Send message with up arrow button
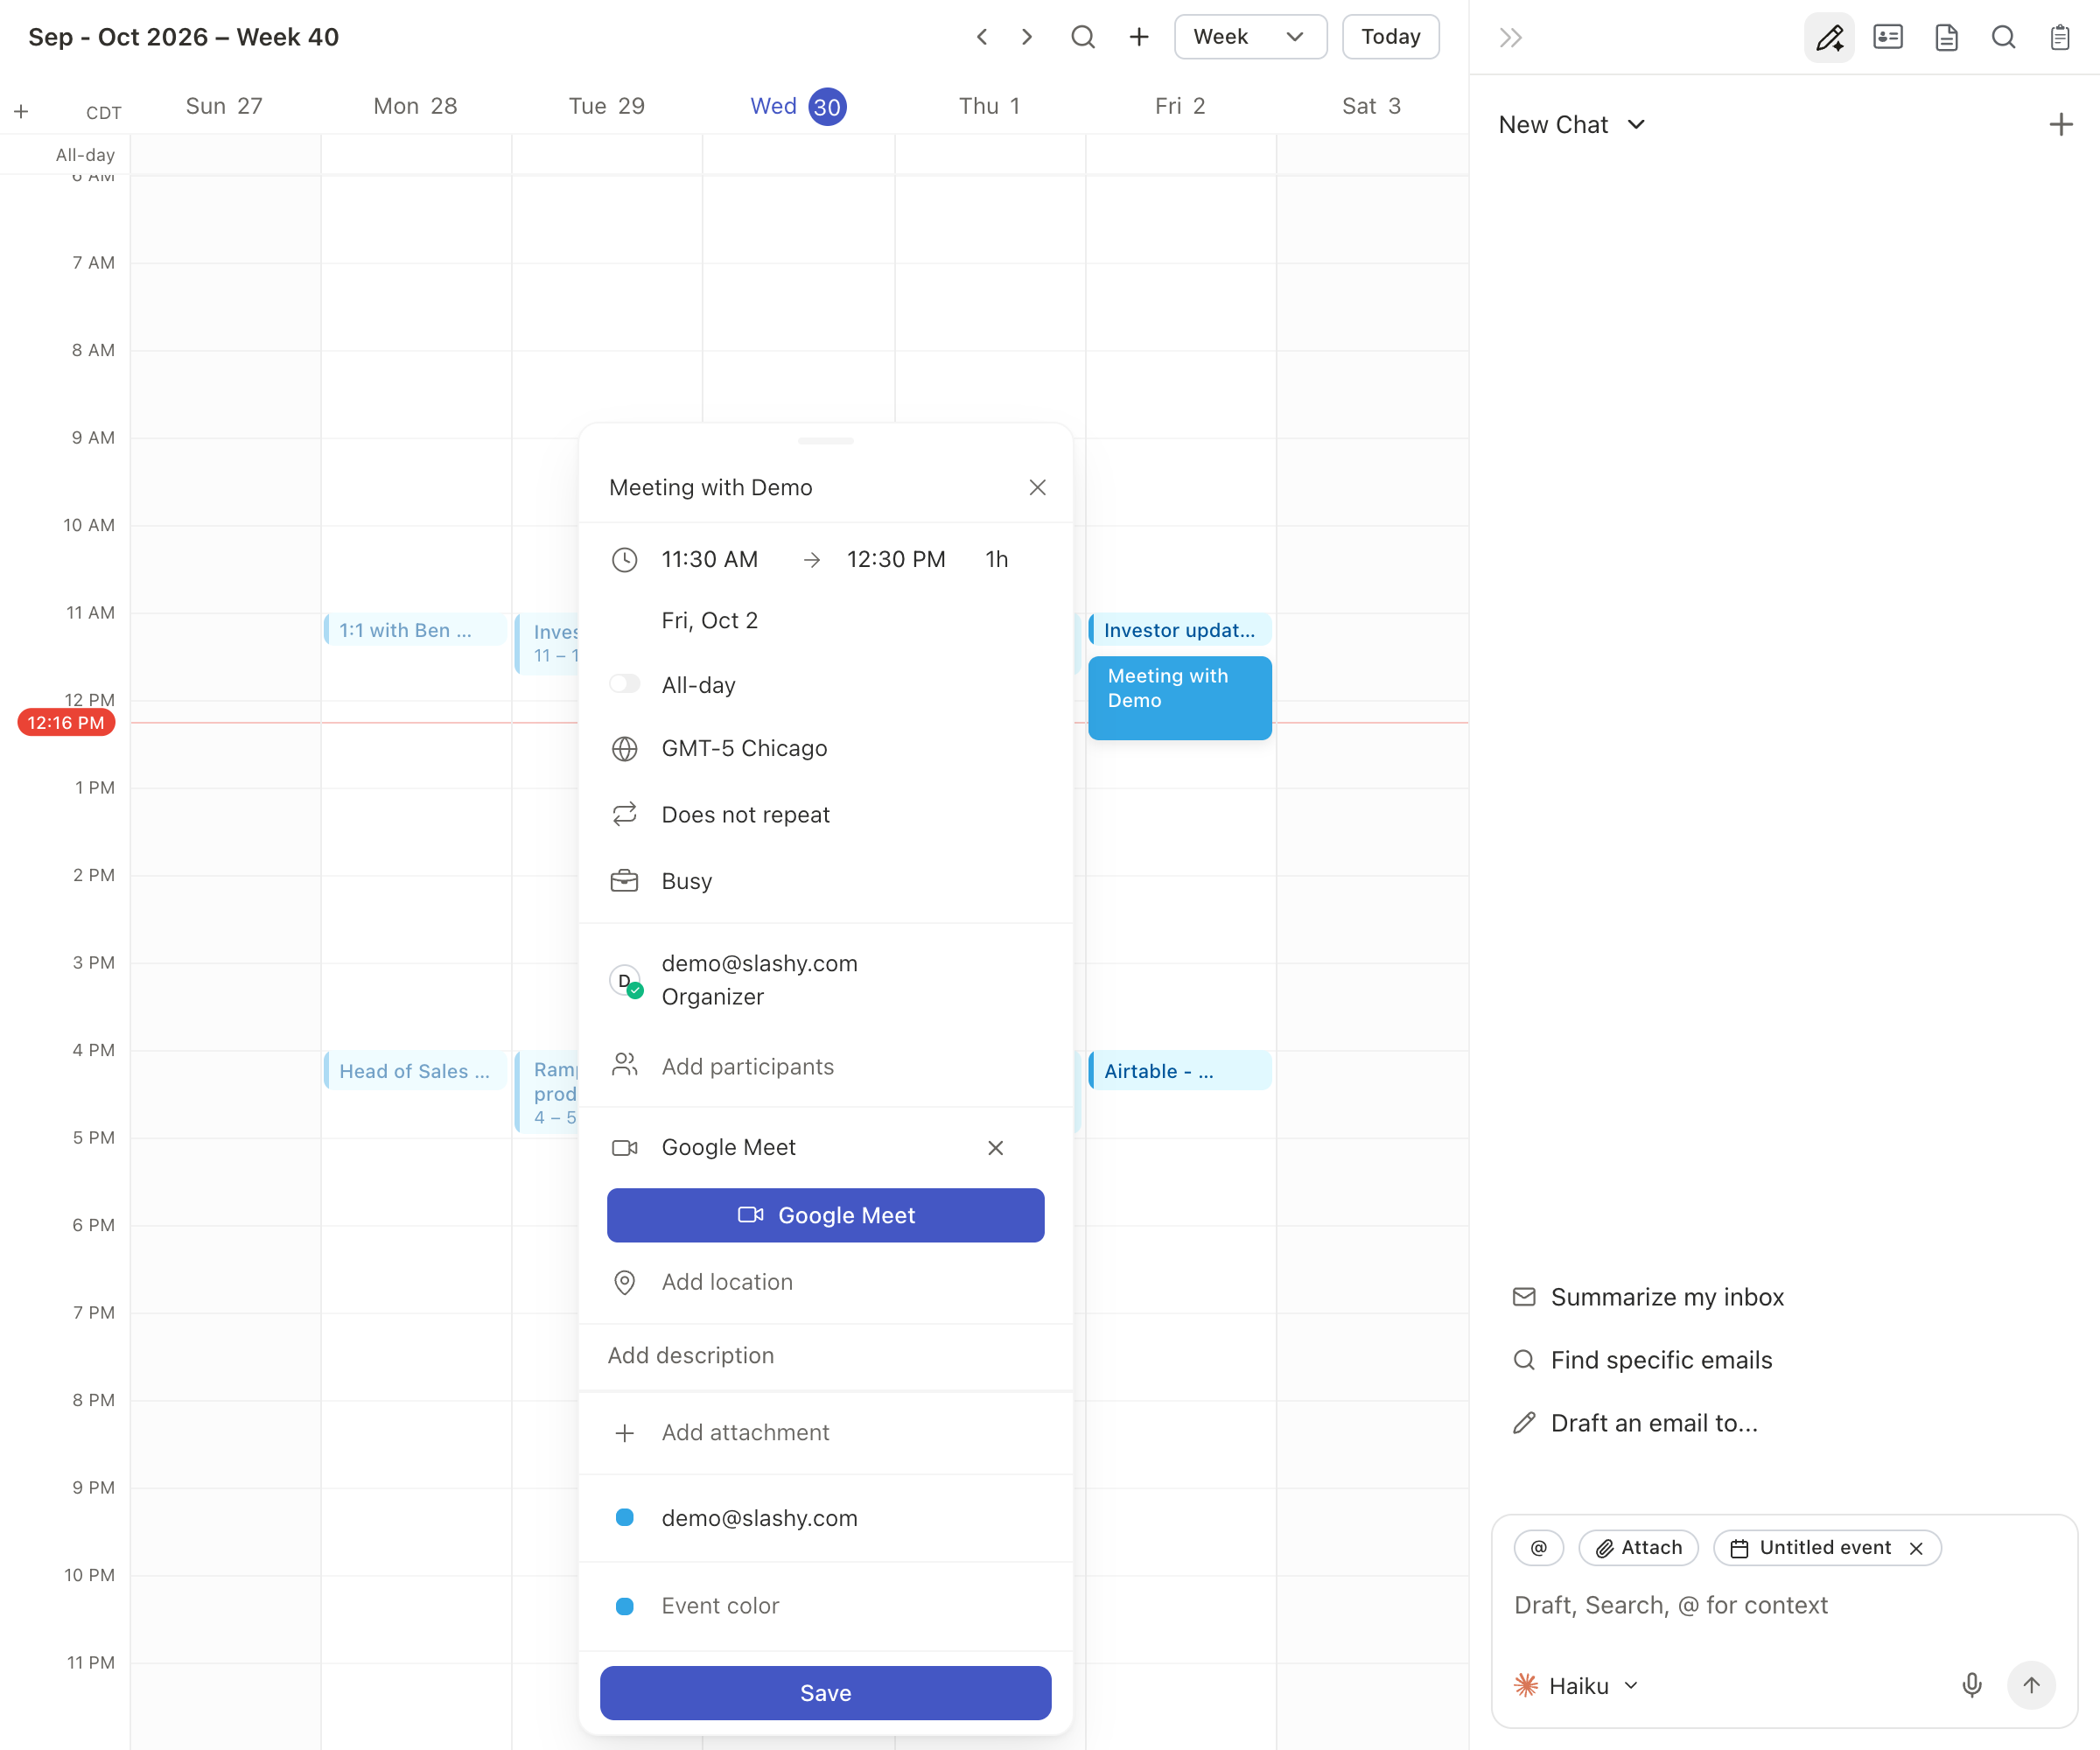 2031,1685
